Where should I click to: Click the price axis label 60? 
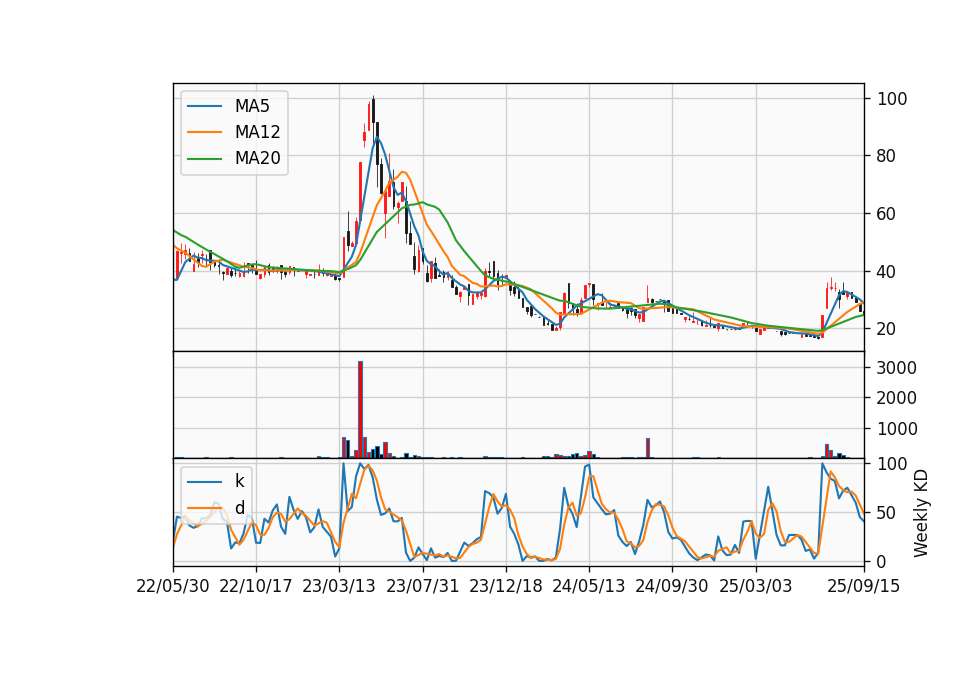pos(886,214)
